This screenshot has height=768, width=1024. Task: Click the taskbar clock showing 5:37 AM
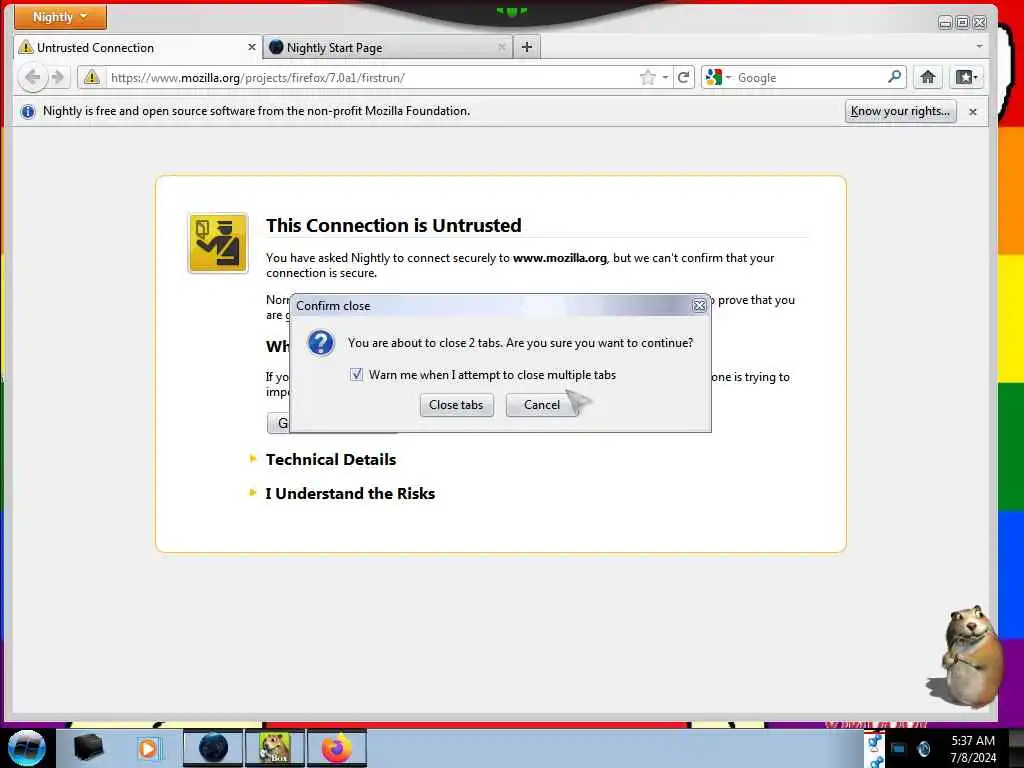[973, 748]
